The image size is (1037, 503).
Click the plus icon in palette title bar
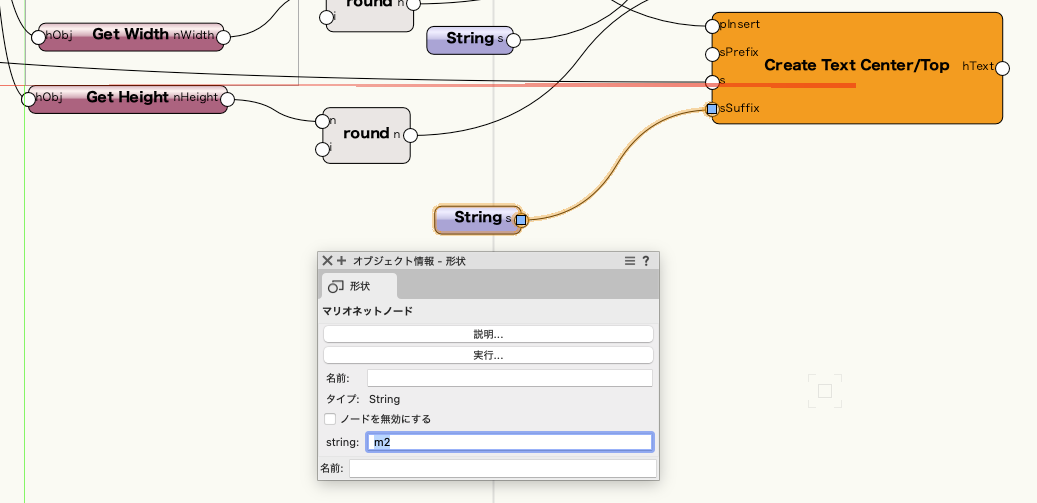(x=341, y=261)
